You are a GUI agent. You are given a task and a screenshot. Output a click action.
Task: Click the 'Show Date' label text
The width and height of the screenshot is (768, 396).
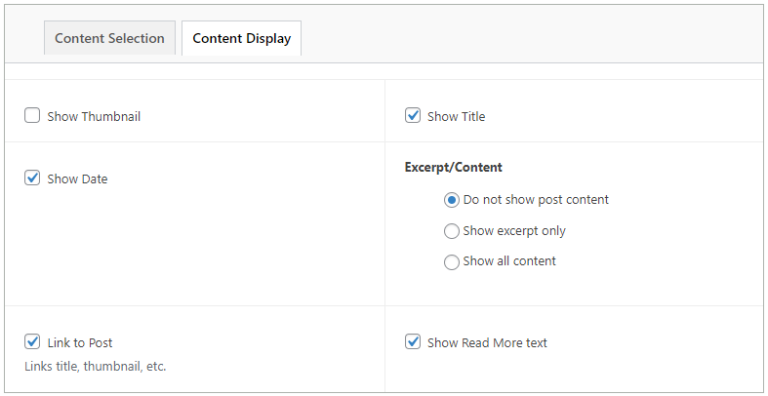(x=77, y=179)
